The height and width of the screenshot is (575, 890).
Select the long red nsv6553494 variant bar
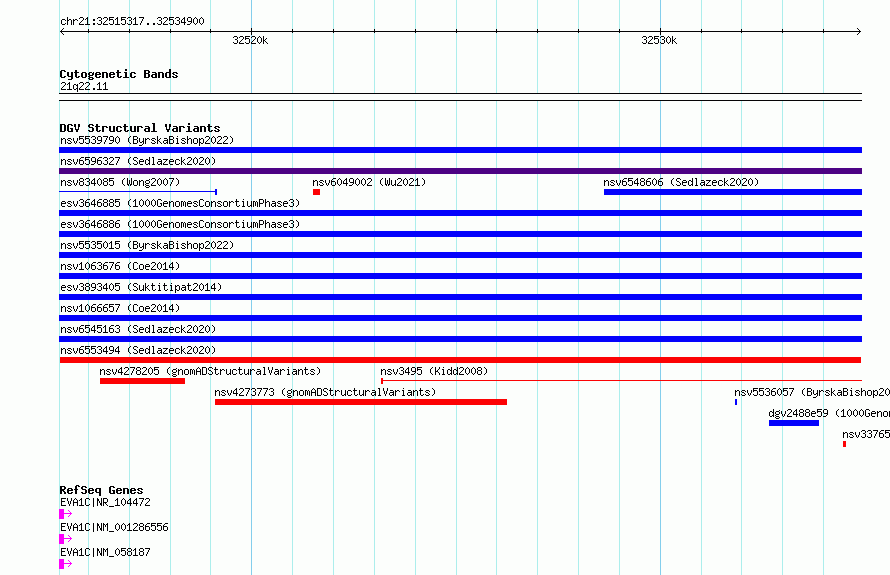point(460,360)
